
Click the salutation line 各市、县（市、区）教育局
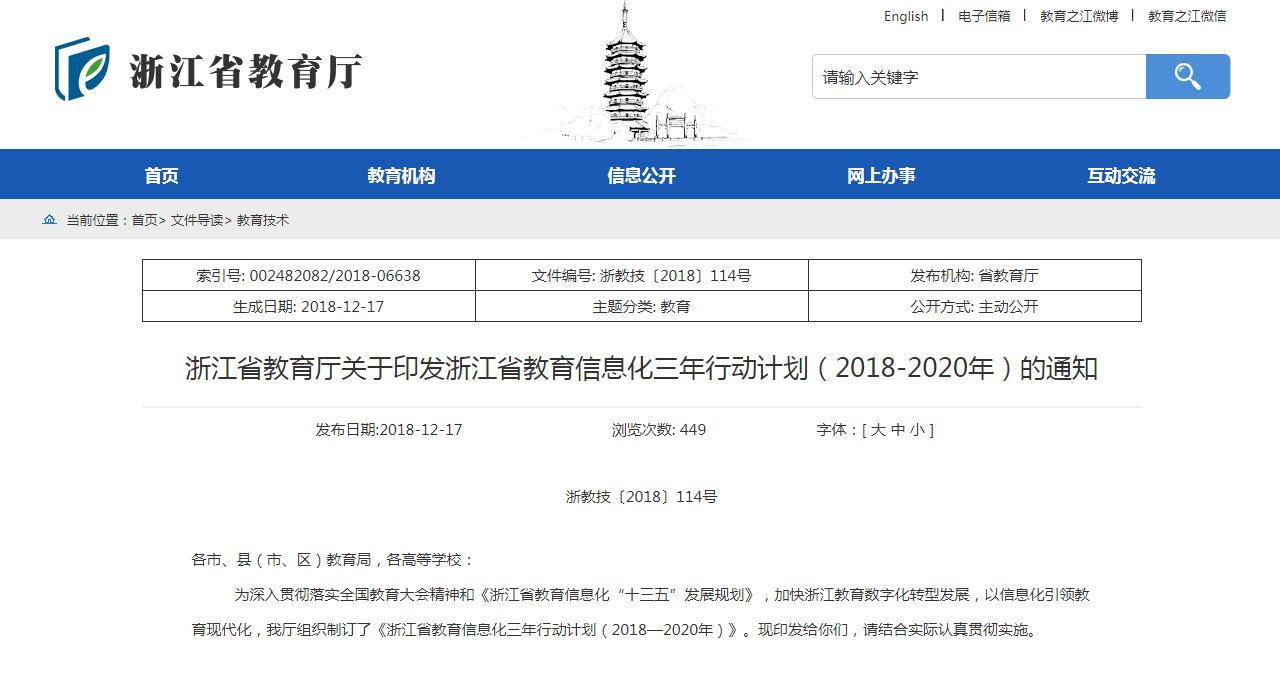pyautogui.click(x=333, y=560)
